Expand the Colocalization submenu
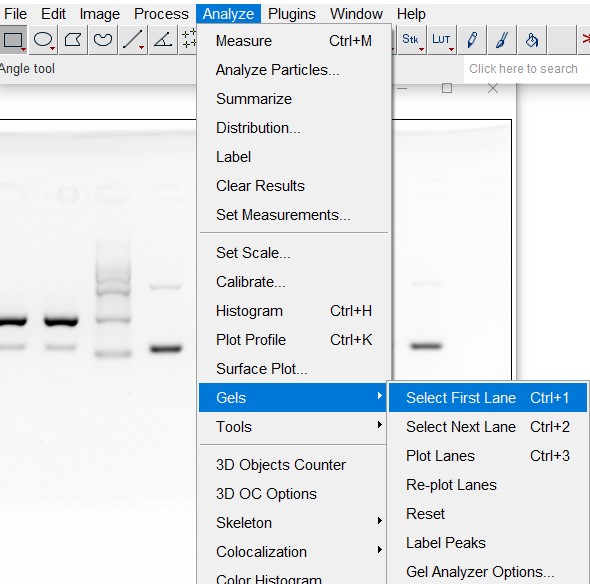Image resolution: width=590 pixels, height=584 pixels. [293, 552]
